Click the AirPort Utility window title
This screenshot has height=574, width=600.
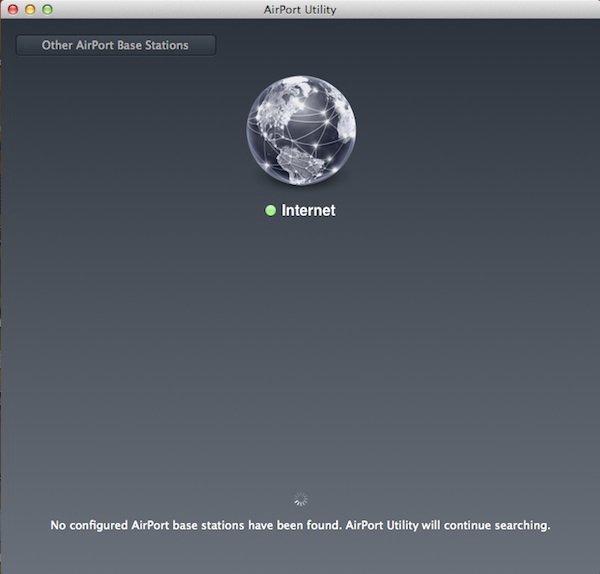pos(300,9)
